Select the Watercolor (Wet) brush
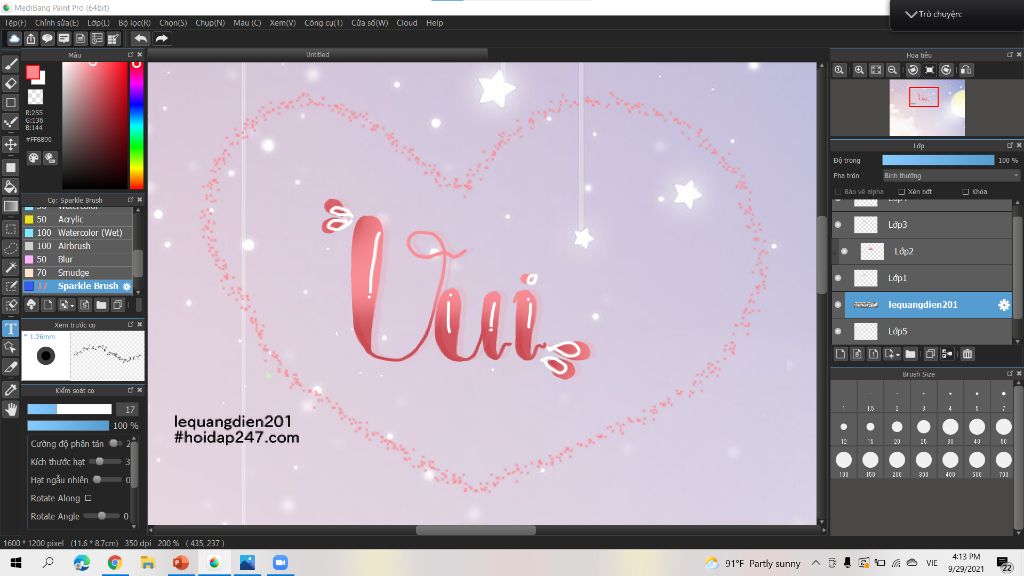This screenshot has height=576, width=1024. pos(78,233)
